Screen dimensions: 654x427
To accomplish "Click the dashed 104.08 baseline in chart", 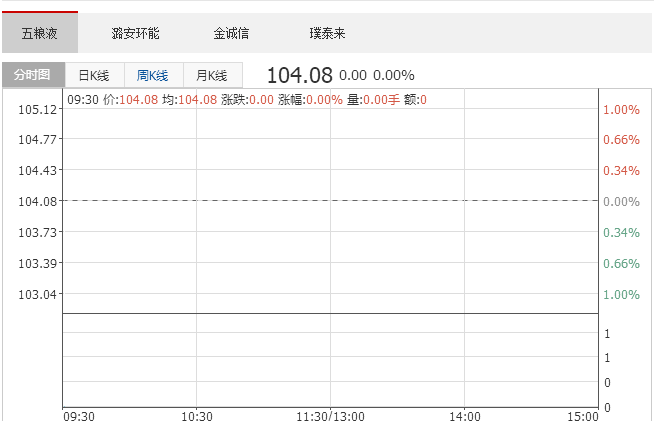I will [330, 201].
